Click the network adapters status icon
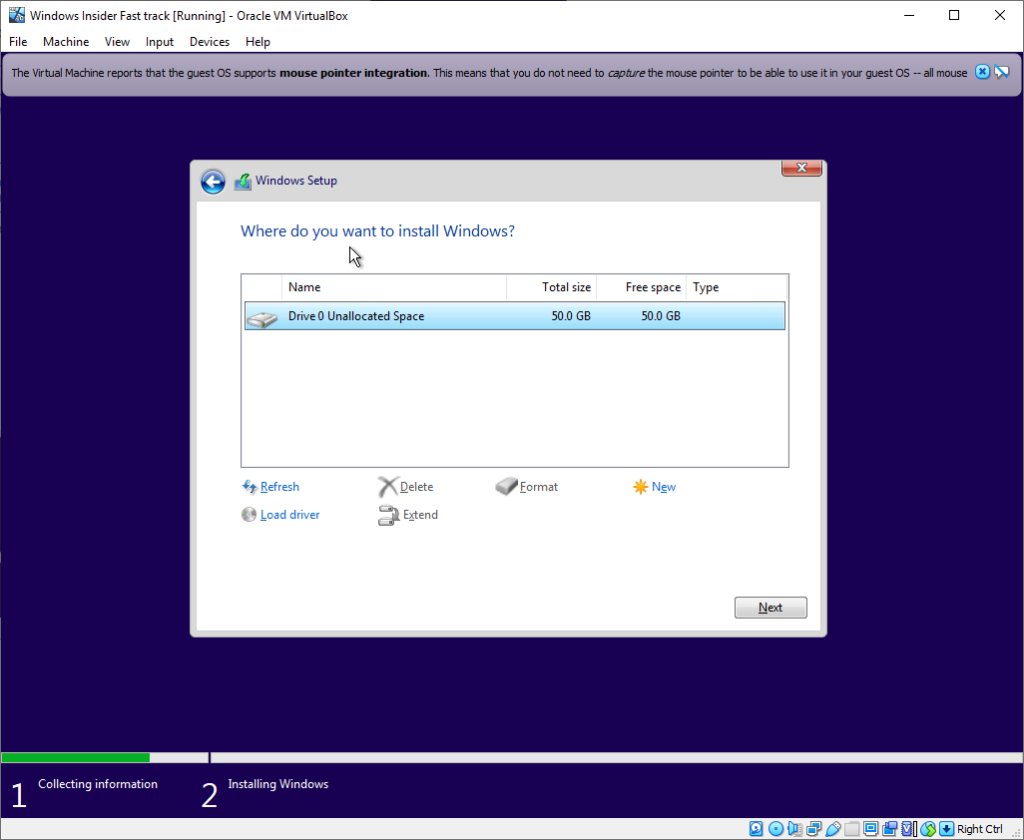Viewport: 1024px width, 840px height. pos(814,829)
